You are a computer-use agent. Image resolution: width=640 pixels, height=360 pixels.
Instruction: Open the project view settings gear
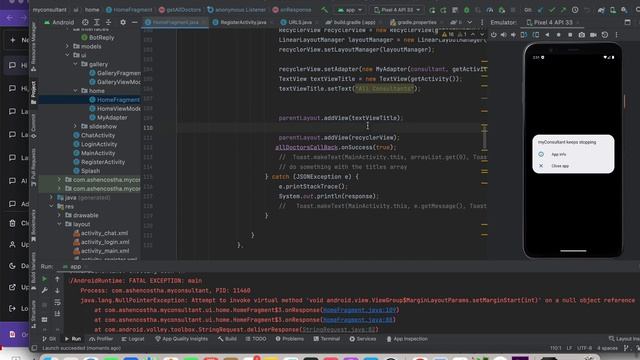tap(123, 22)
